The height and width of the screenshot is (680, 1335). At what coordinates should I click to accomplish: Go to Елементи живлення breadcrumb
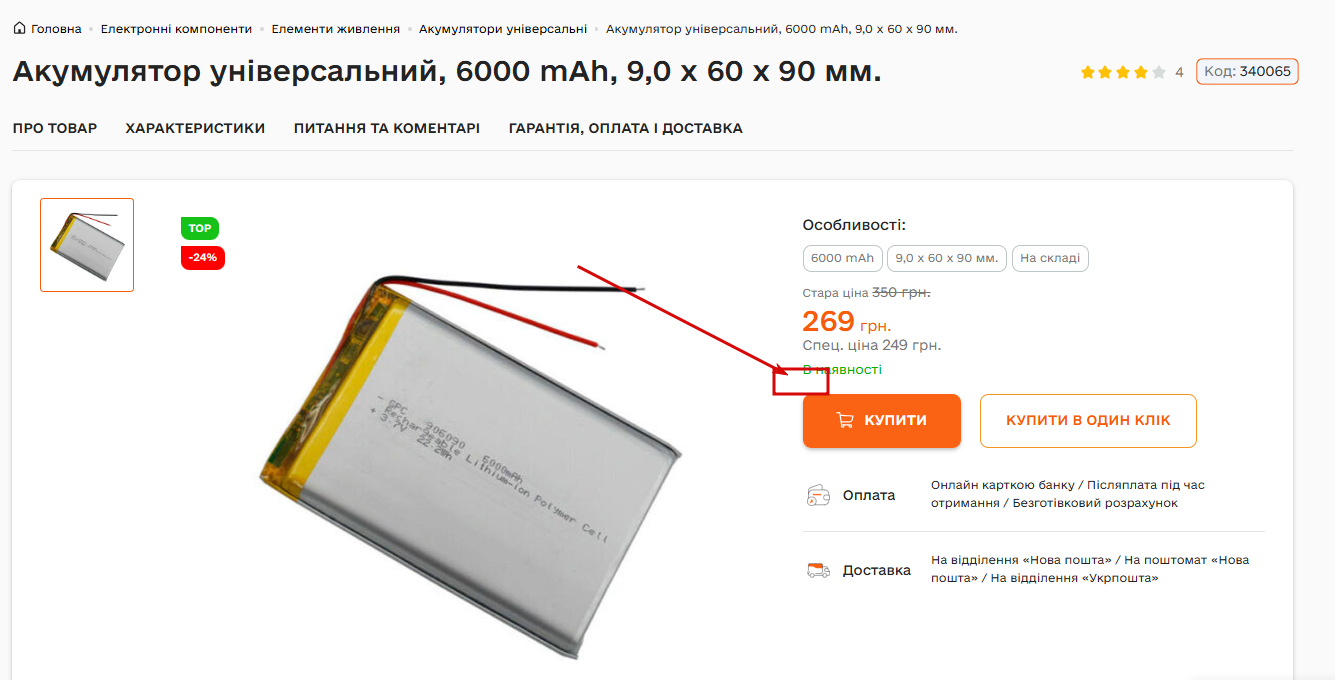click(x=336, y=29)
